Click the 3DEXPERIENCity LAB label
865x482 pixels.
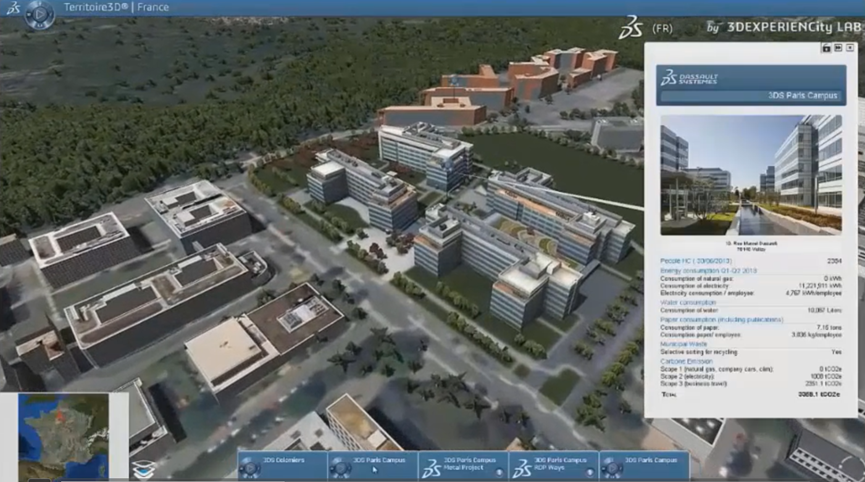[x=794, y=27]
